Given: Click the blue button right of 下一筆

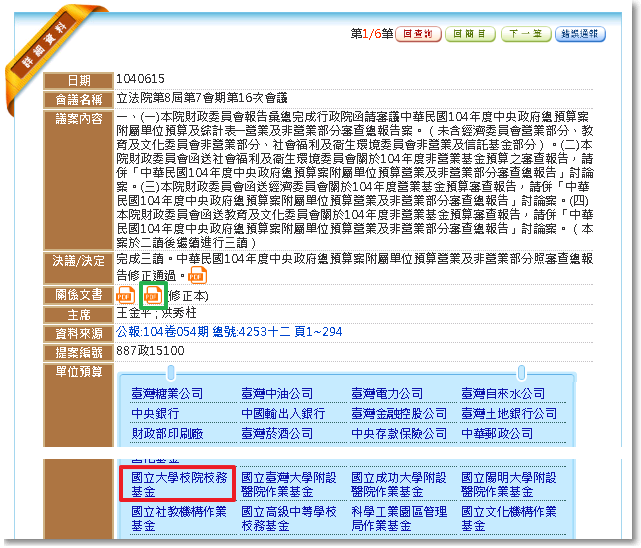Looking at the screenshot, I should (580, 34).
